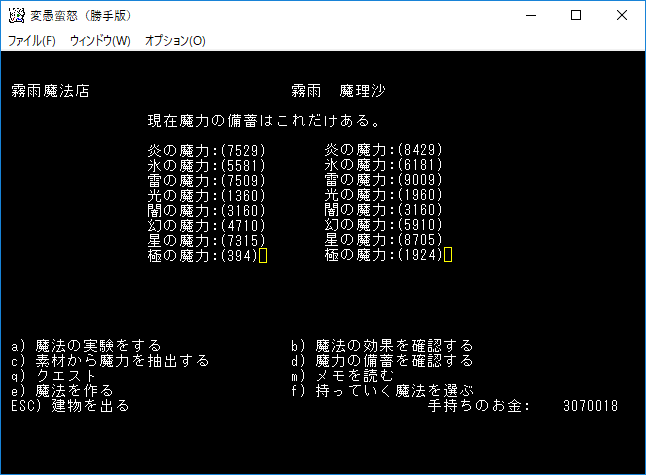
Task: Click the left 炎の魔力:(7529) entry
Action: 206,150
